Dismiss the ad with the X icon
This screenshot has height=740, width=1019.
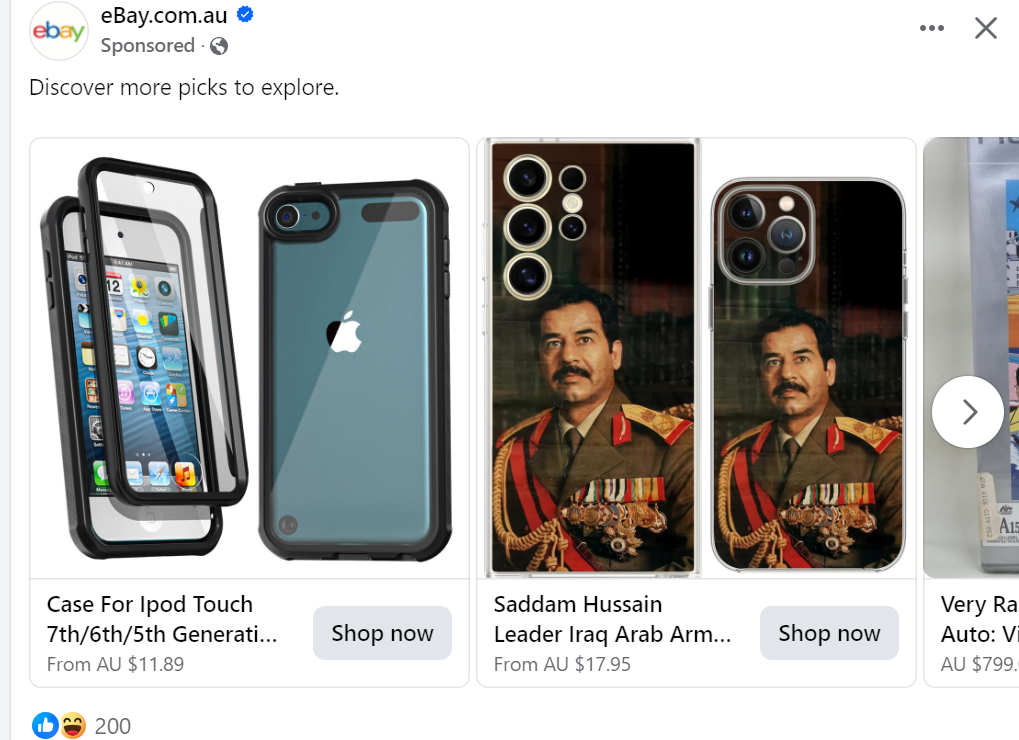(986, 28)
